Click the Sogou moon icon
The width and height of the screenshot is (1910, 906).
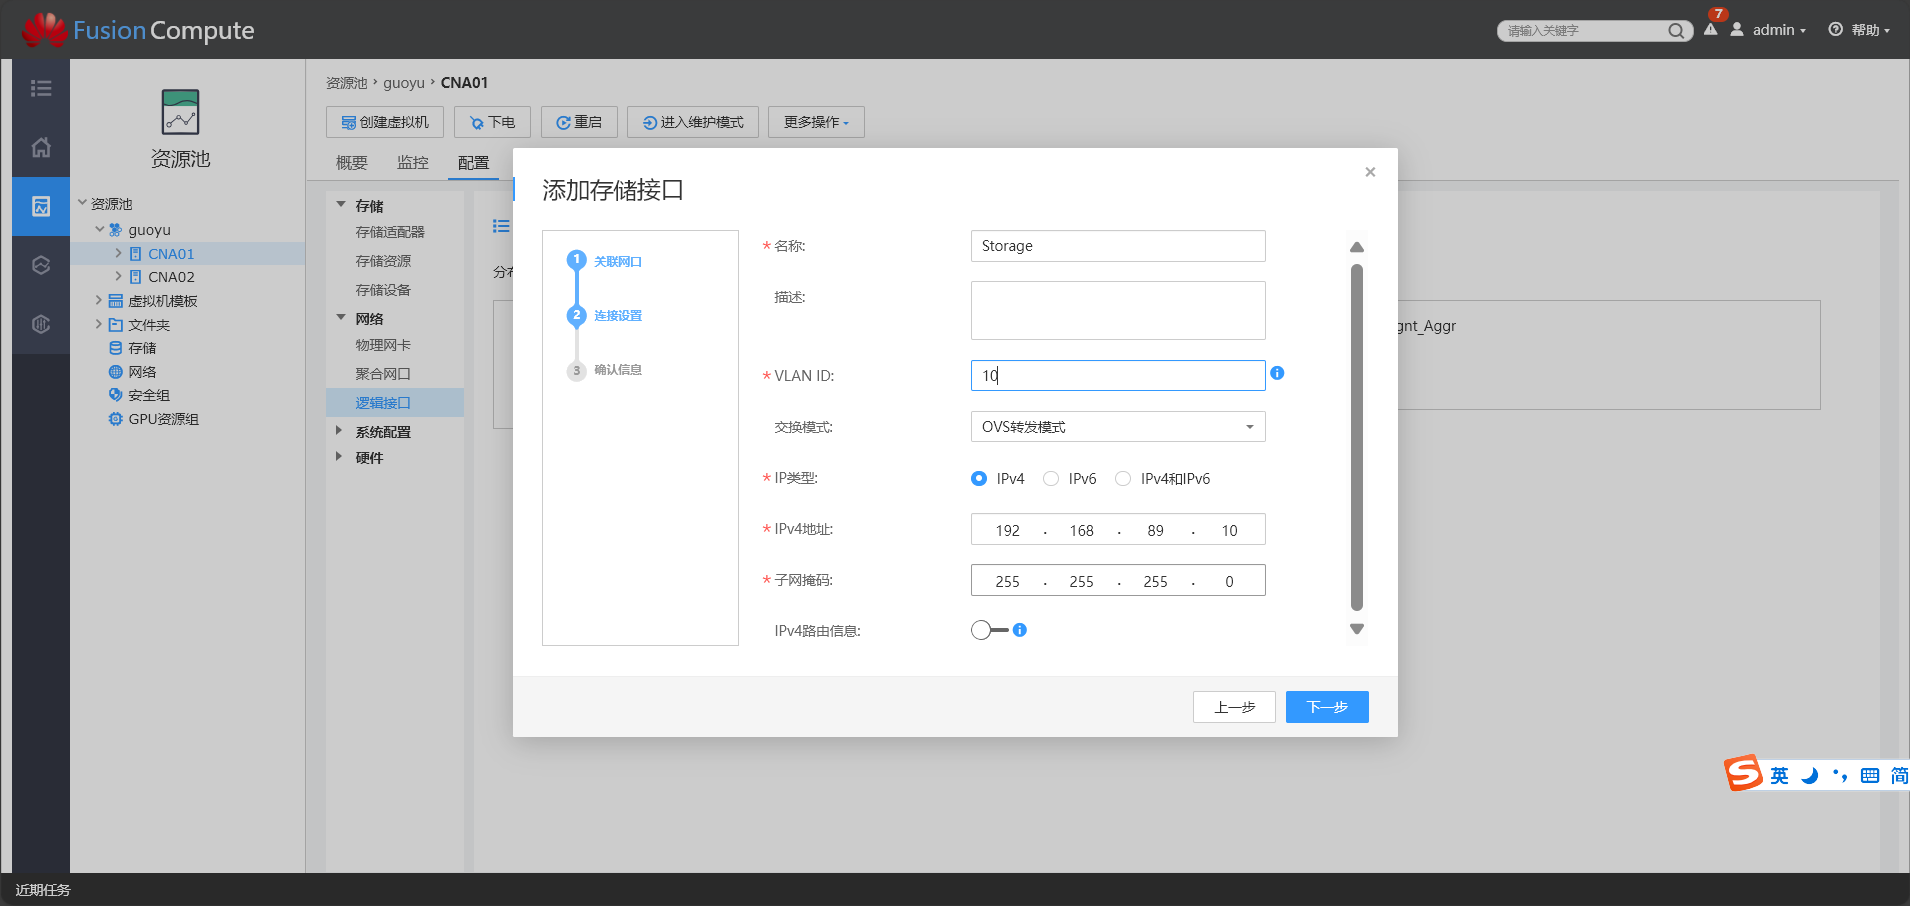coord(1809,776)
